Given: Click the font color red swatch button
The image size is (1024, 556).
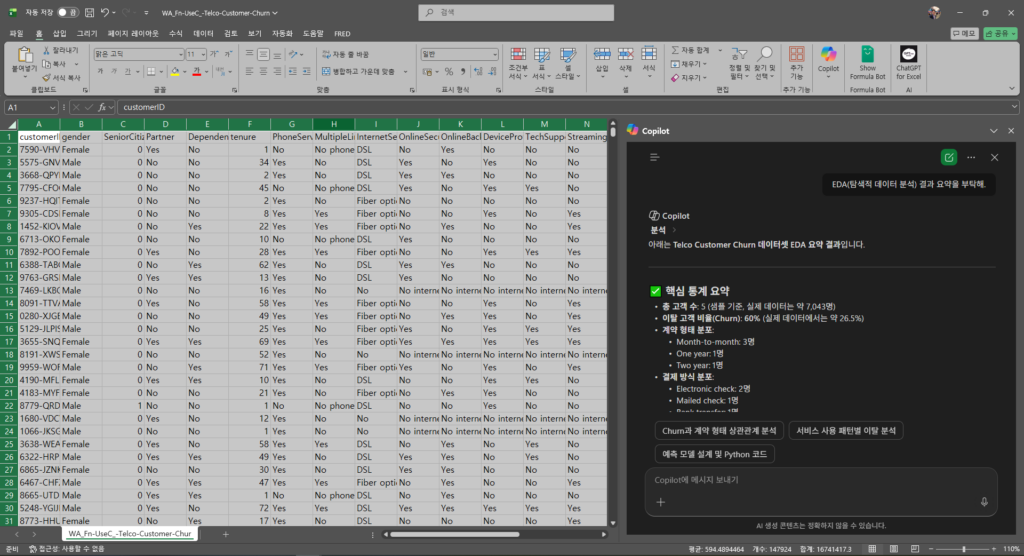Looking at the screenshot, I should [197, 72].
